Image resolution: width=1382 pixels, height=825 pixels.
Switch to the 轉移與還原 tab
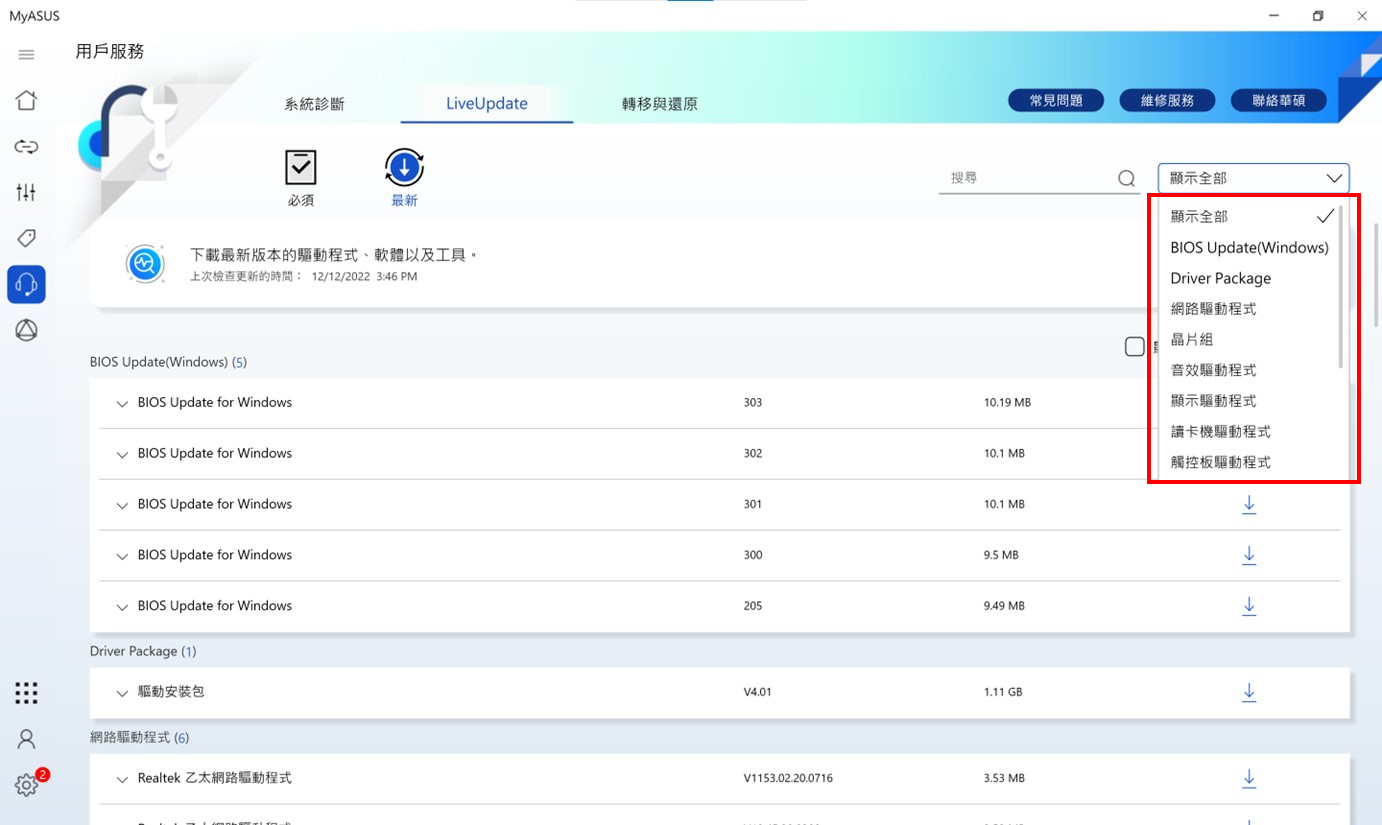(660, 104)
